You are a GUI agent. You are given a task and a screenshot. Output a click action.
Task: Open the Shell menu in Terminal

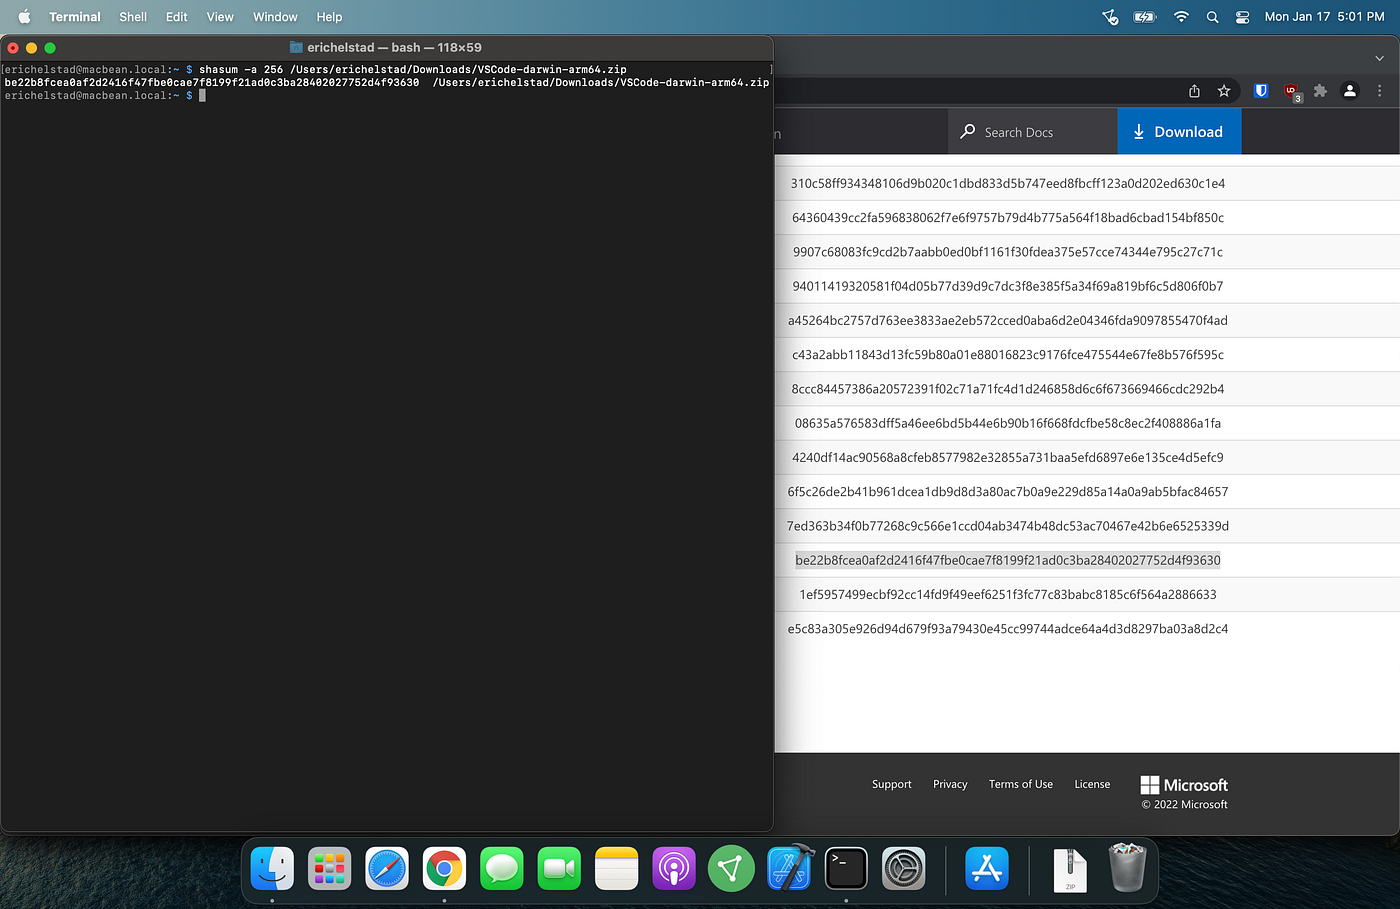click(132, 16)
